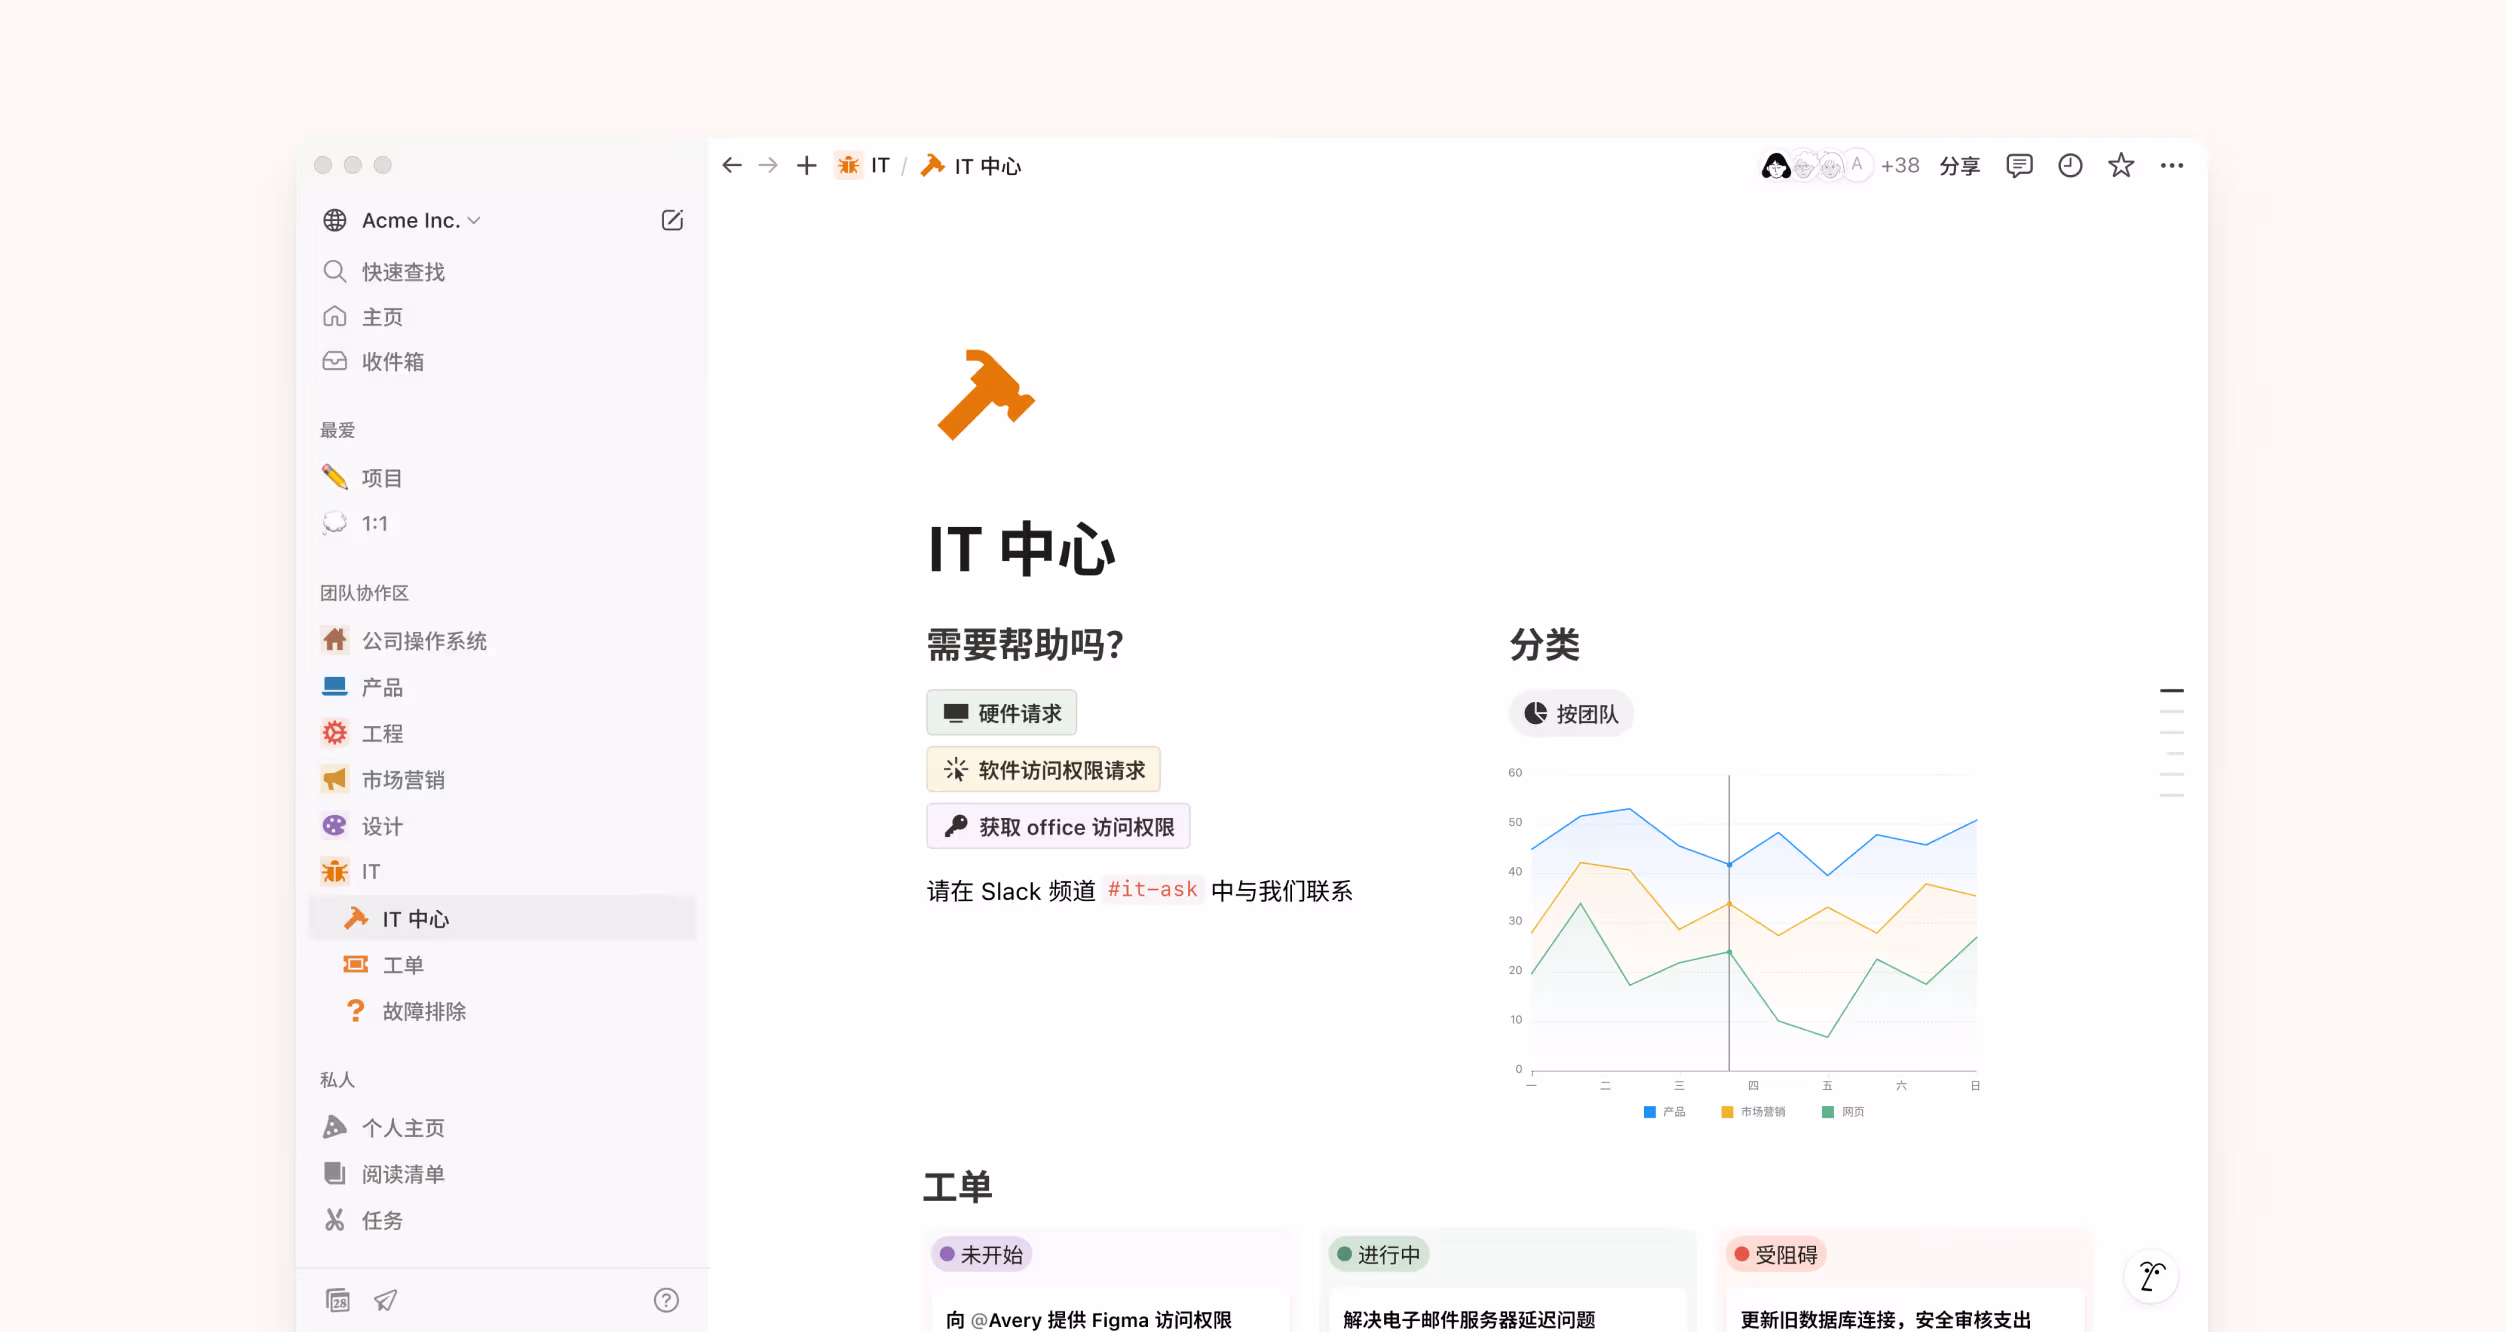2506x1332 pixels.
Task: Toggle the 产品 blue legend swatch
Action: pos(1650,1112)
